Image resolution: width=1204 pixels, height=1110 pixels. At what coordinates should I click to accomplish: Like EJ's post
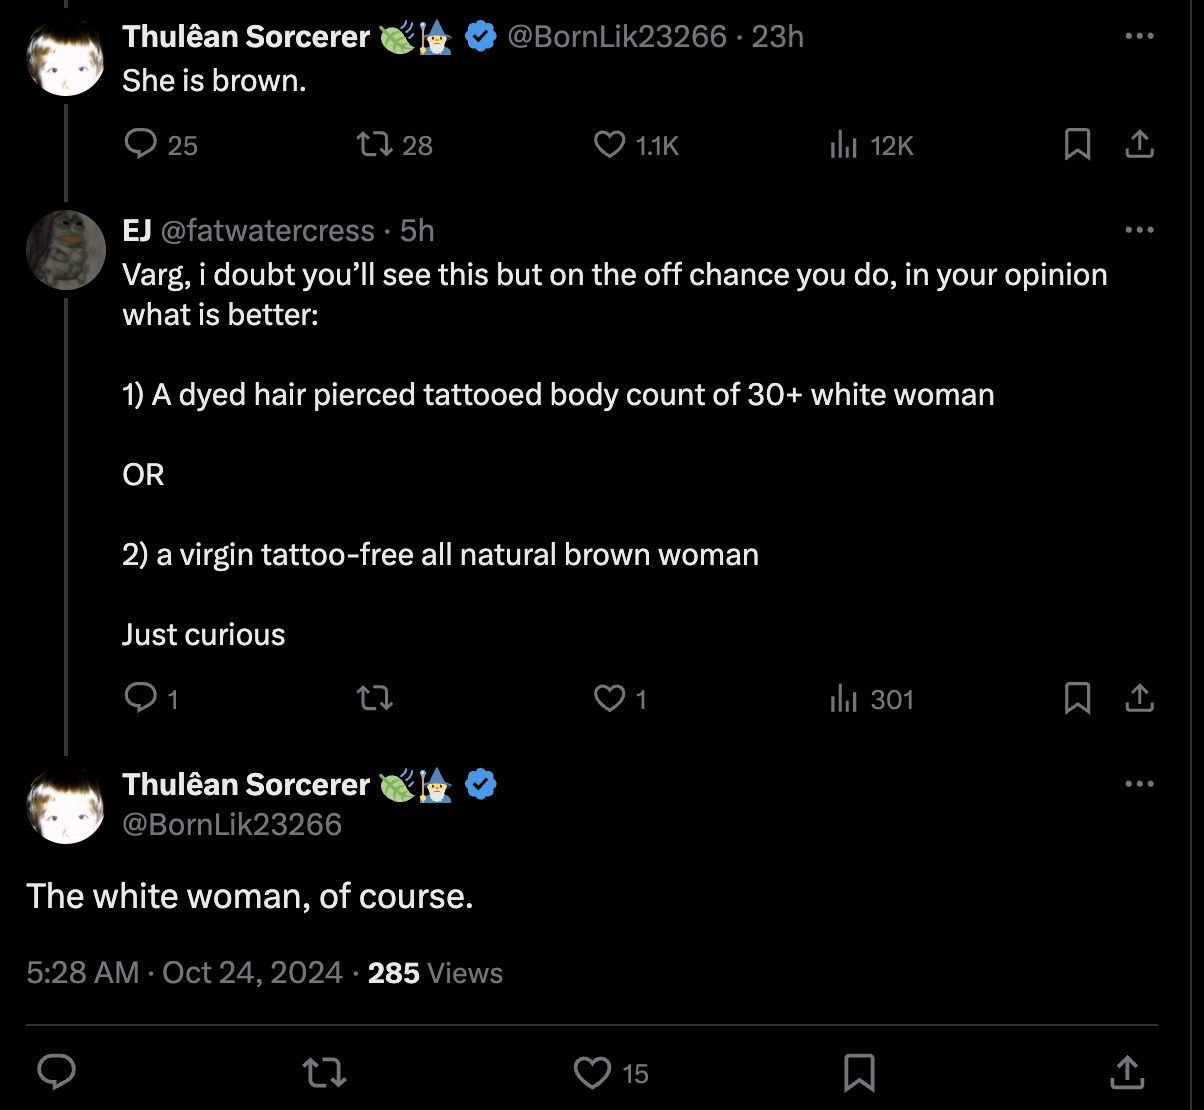click(610, 699)
